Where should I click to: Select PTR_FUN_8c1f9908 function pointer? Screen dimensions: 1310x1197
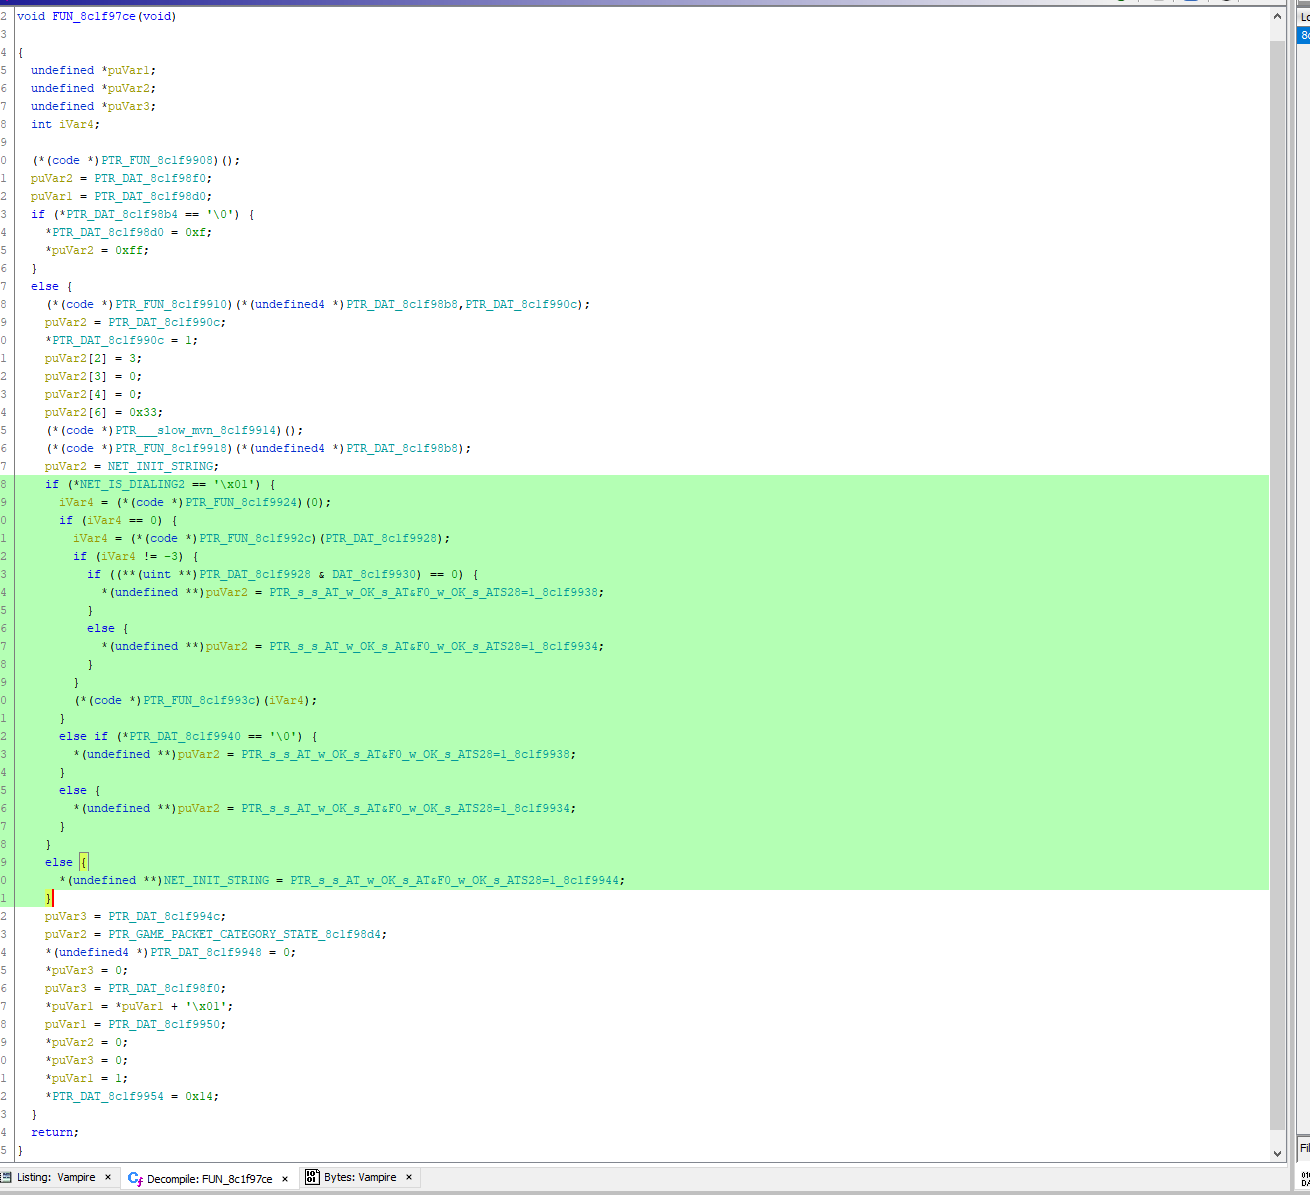click(157, 160)
